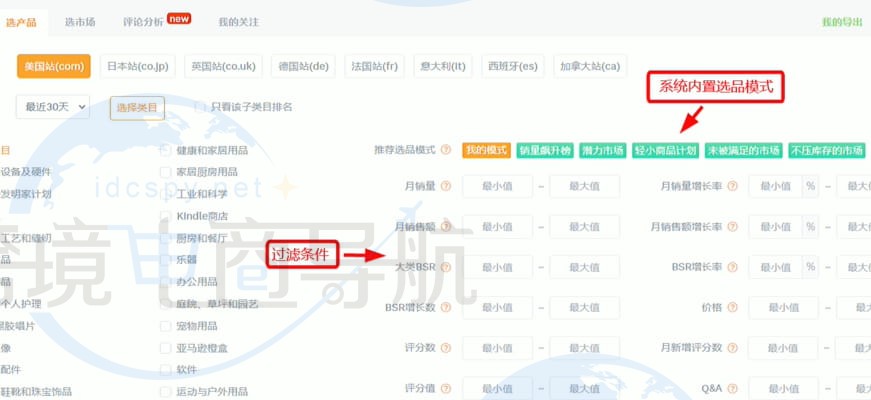
Task: Open help icon next to 月销量
Action: (x=445, y=186)
